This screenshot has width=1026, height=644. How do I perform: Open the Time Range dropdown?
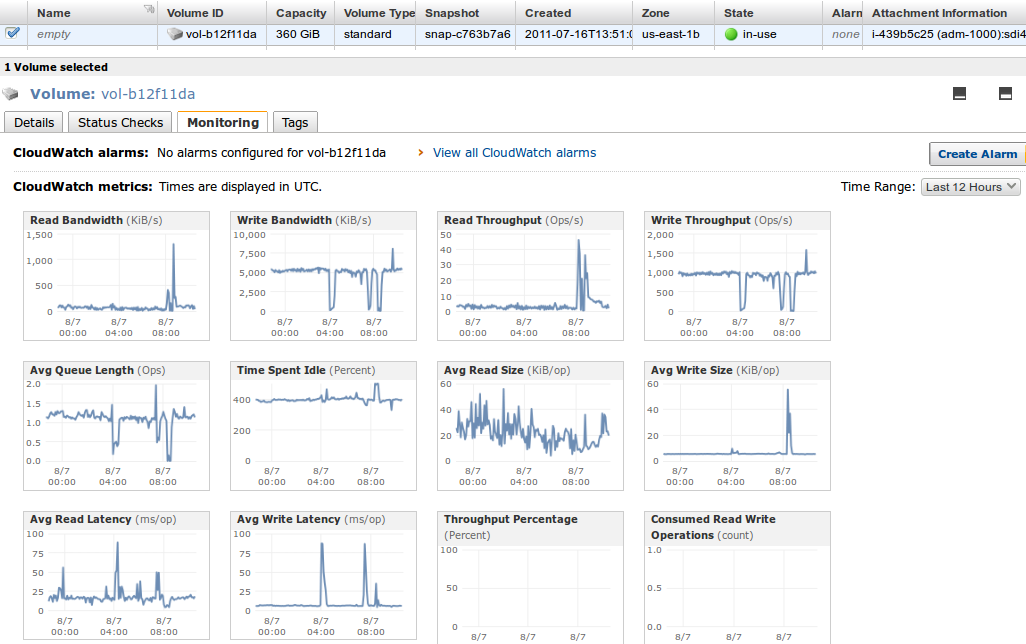pyautogui.click(x=970, y=187)
